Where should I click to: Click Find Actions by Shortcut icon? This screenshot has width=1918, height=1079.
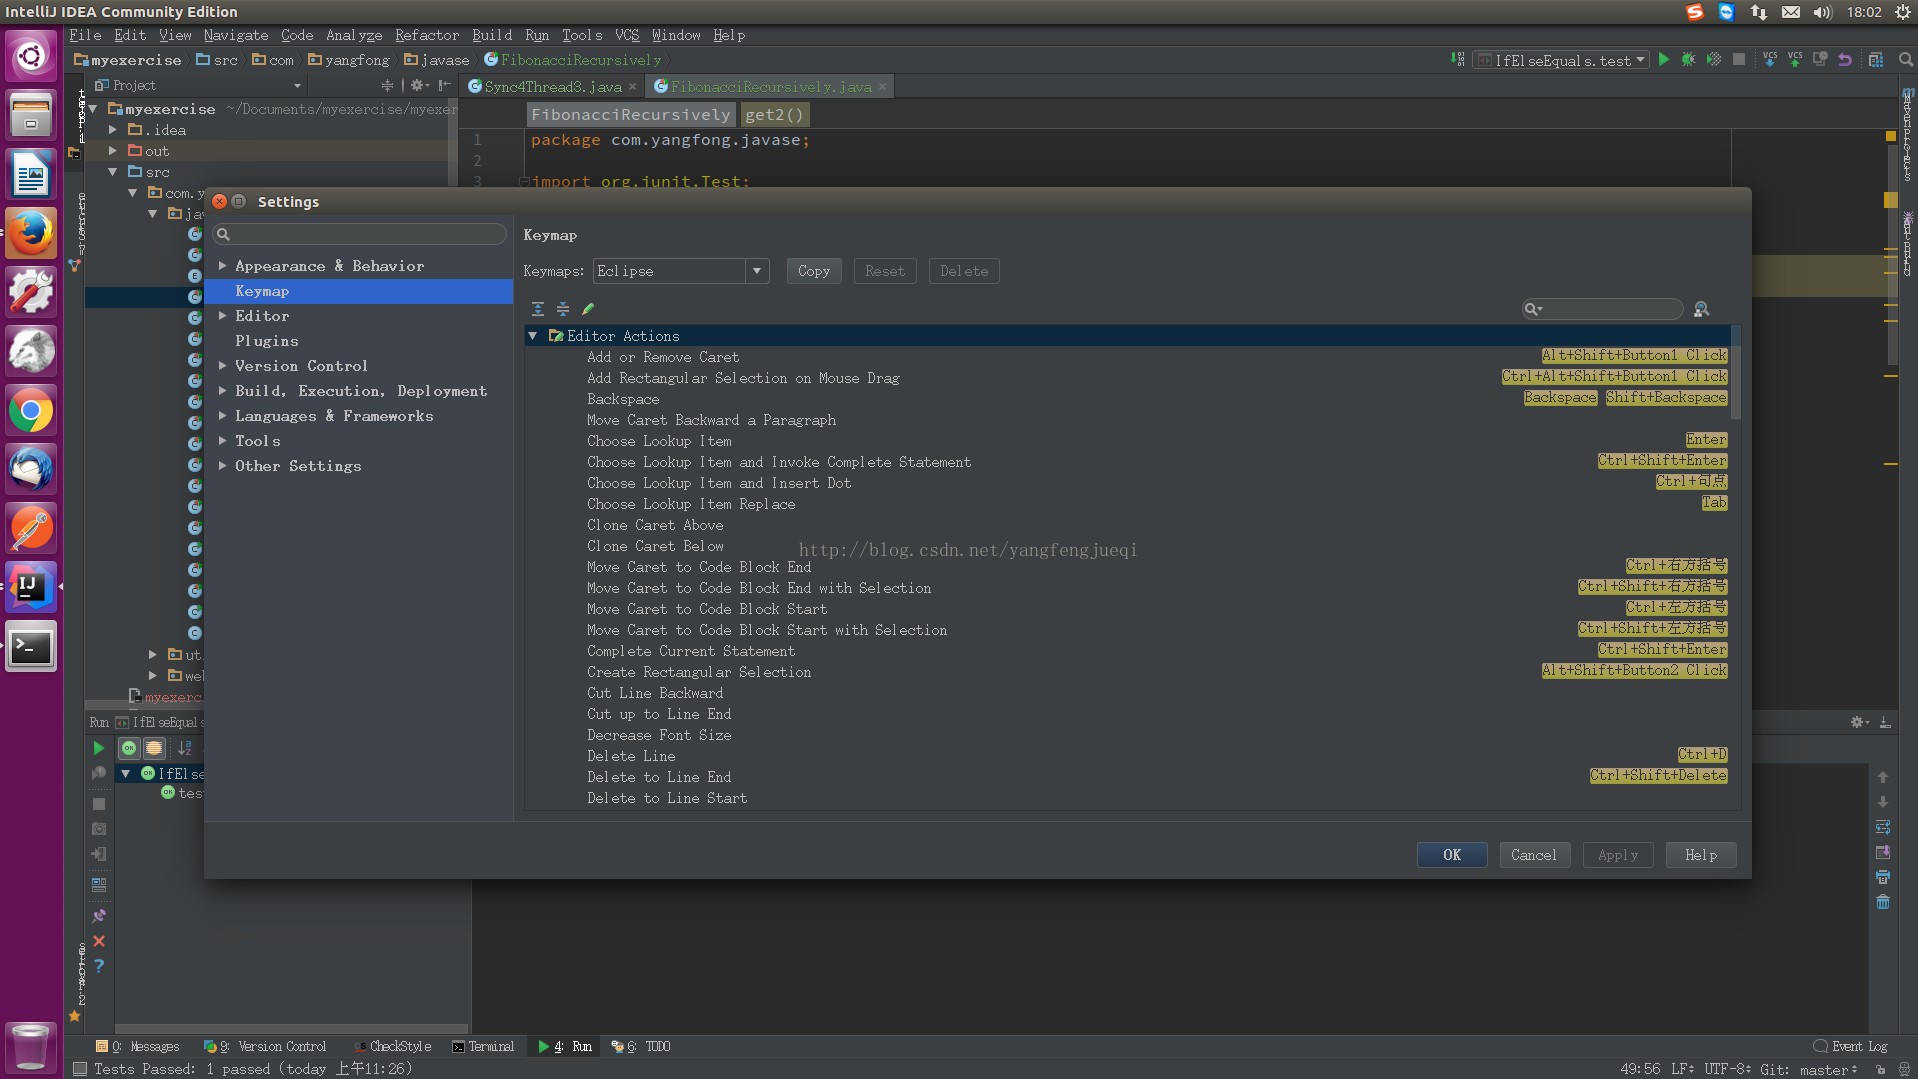pyautogui.click(x=1701, y=309)
